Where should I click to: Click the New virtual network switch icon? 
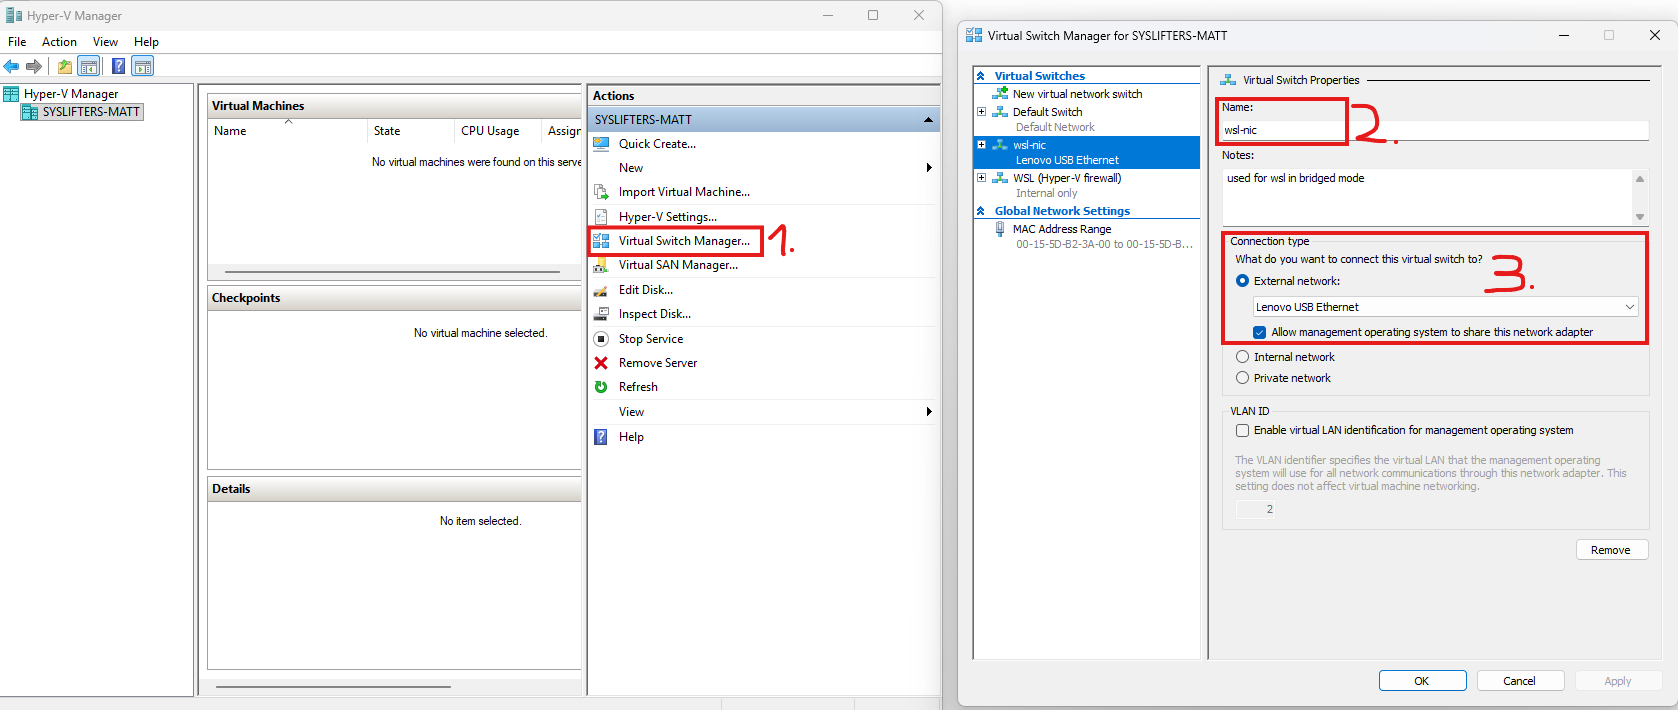(1000, 94)
